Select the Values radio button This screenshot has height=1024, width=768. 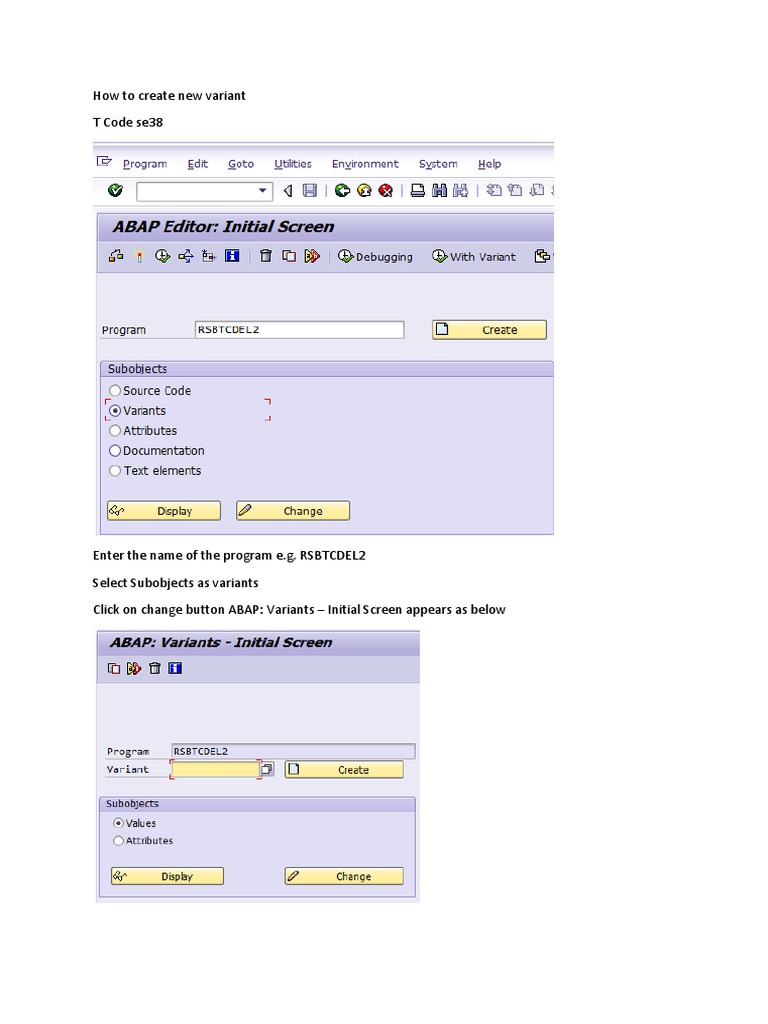[118, 823]
